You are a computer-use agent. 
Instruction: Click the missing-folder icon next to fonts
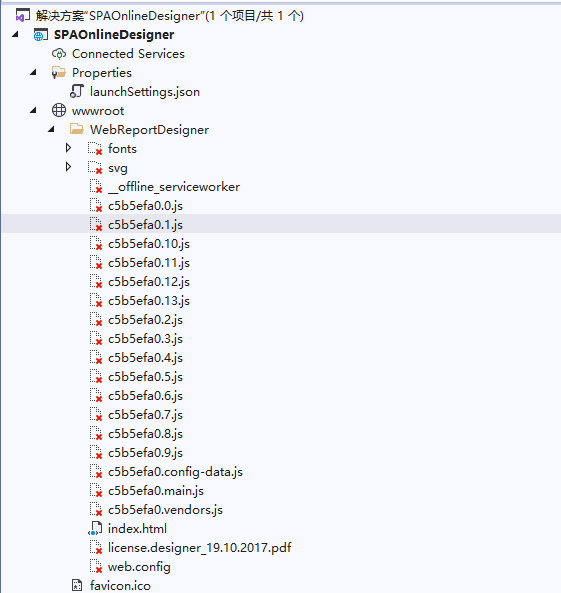coord(95,149)
